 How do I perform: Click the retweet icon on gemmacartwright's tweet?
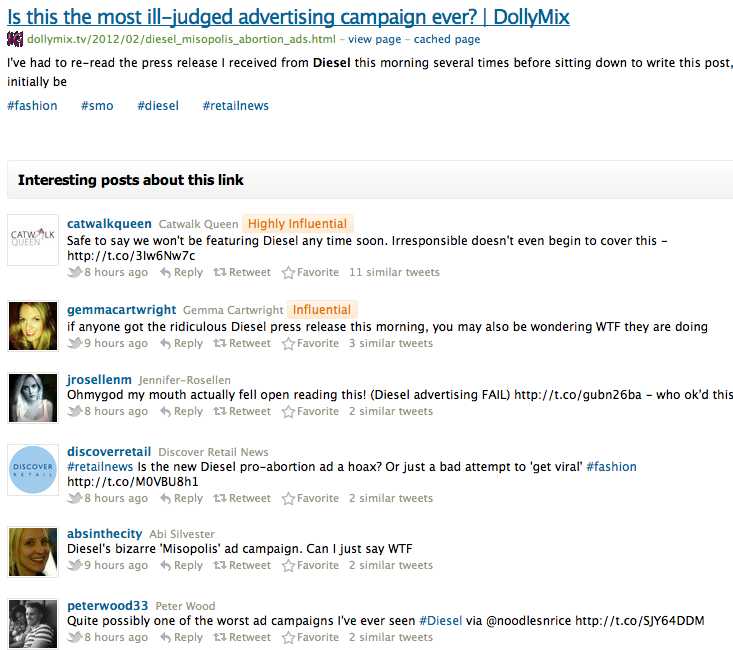[x=220, y=343]
